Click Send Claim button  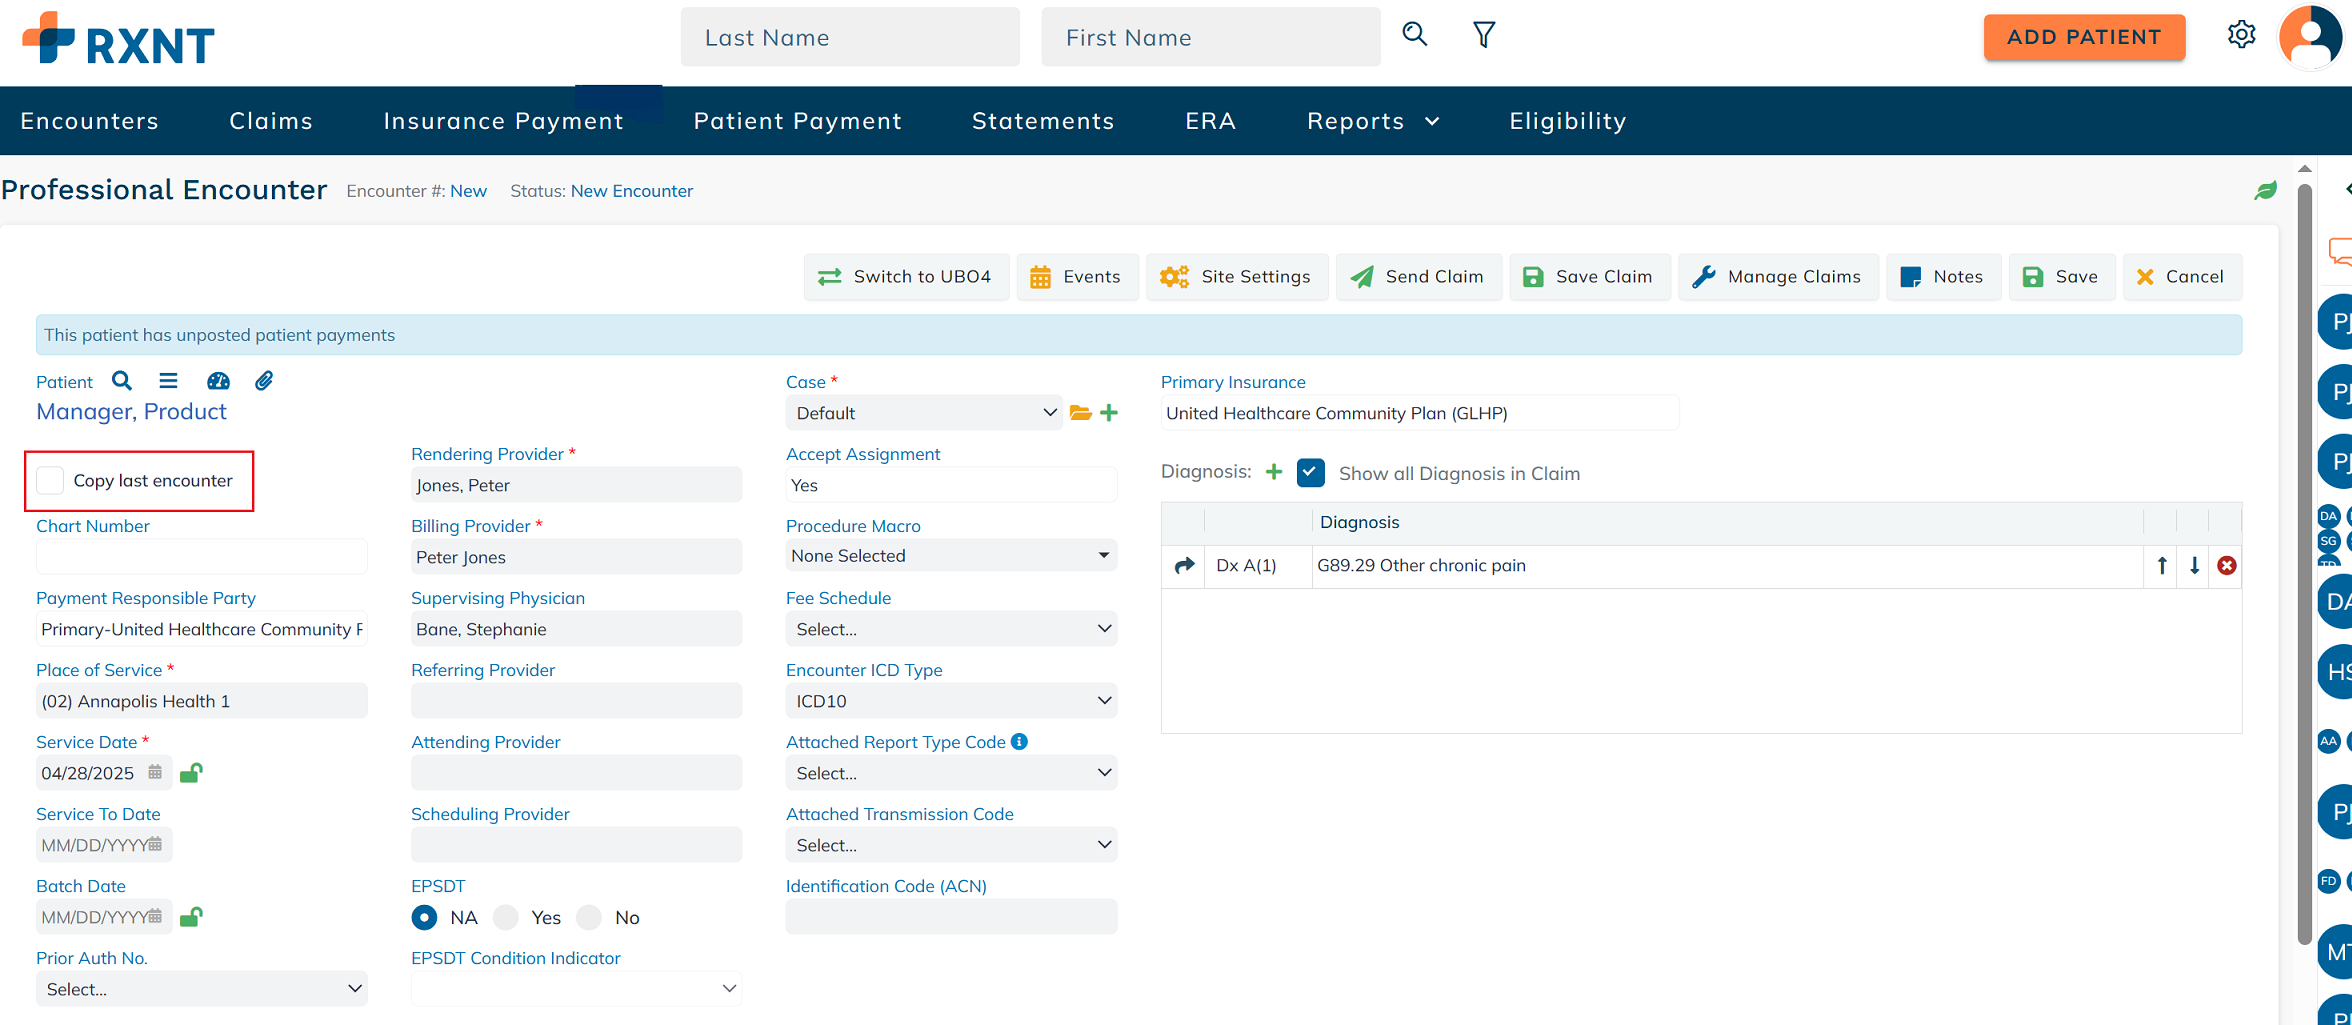[x=1418, y=277]
